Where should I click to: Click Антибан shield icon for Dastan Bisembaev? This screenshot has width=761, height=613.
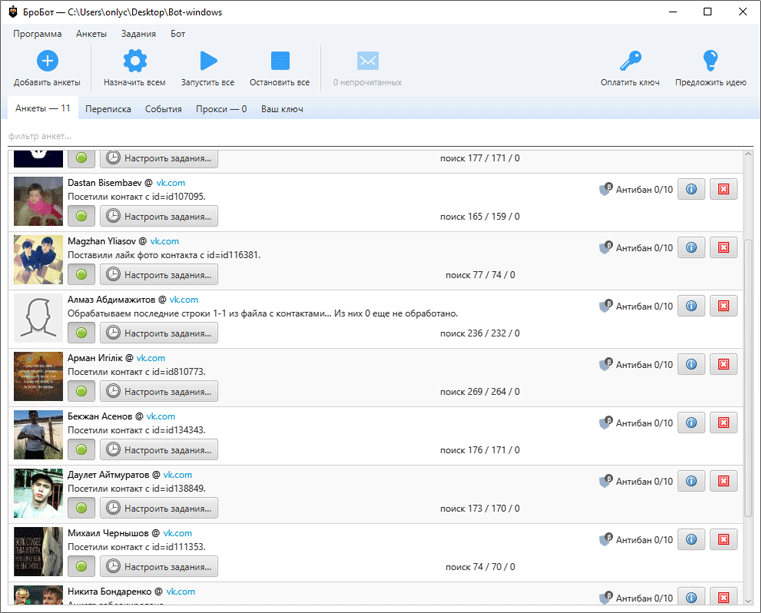pyautogui.click(x=606, y=189)
